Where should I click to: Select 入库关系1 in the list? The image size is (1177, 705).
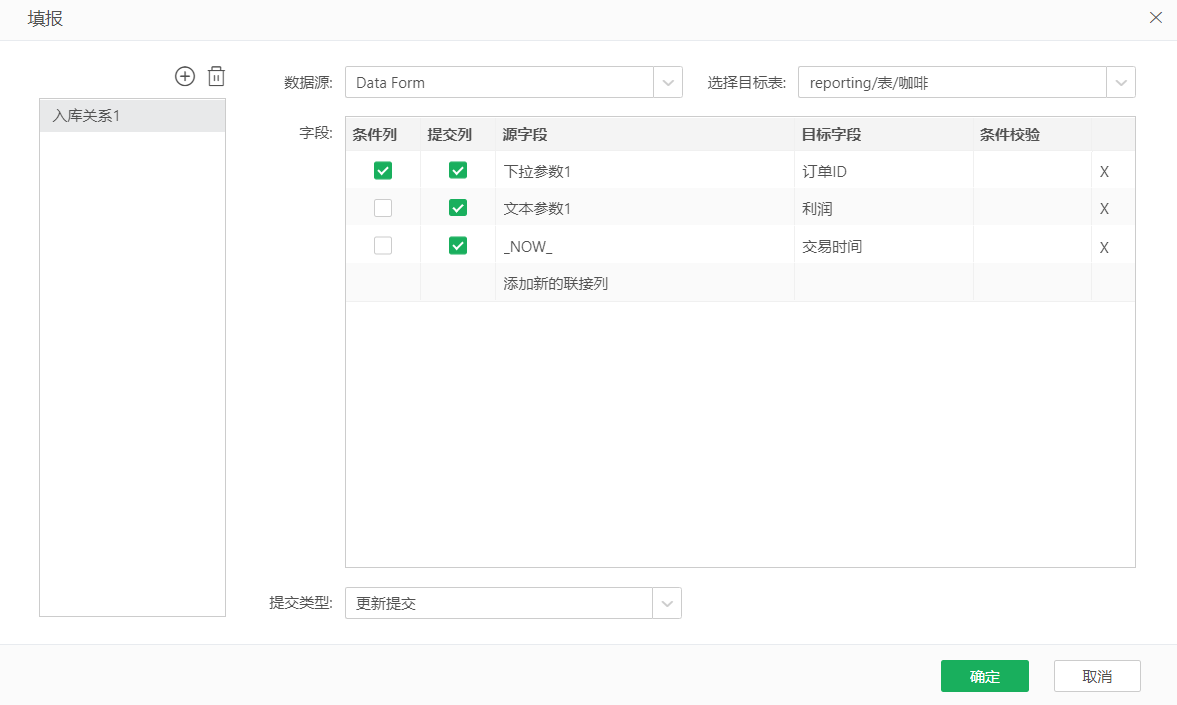tap(132, 116)
